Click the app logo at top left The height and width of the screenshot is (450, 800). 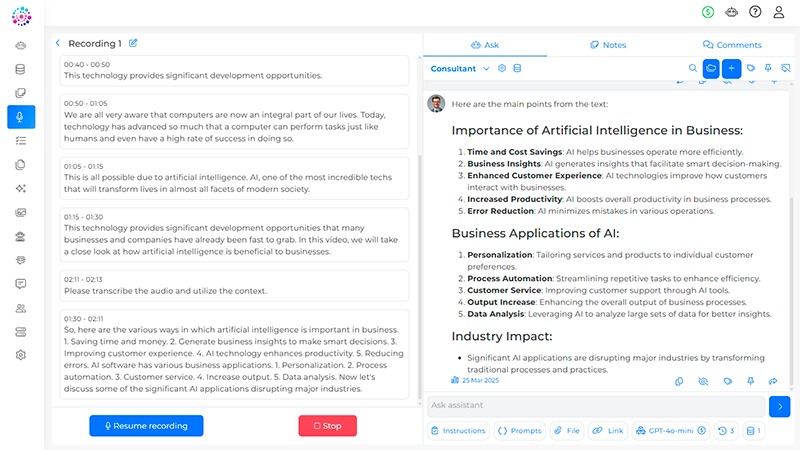coord(21,16)
